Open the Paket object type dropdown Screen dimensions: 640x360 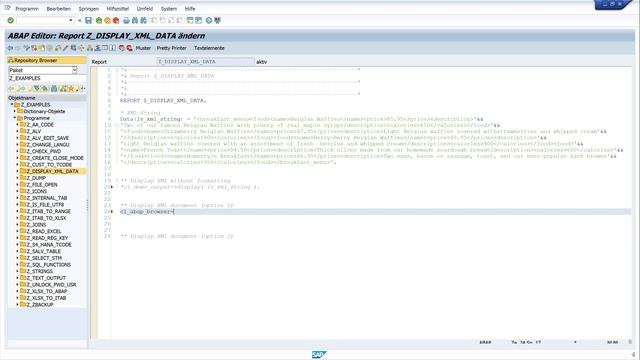(75, 70)
